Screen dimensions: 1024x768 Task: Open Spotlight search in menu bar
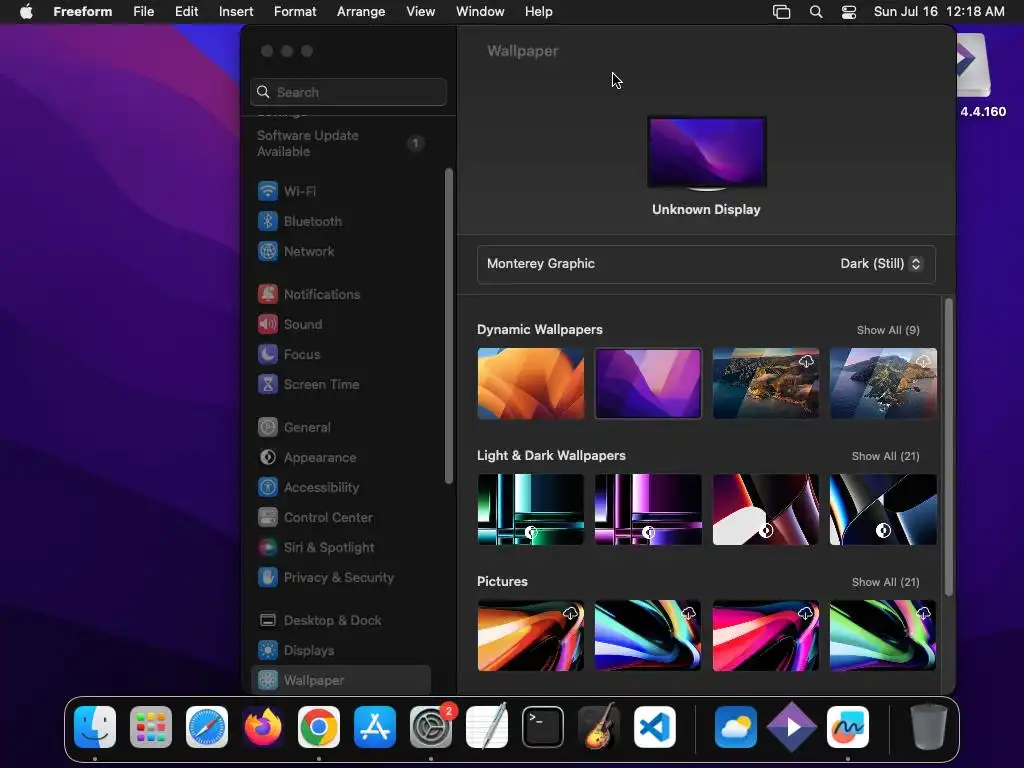[816, 12]
